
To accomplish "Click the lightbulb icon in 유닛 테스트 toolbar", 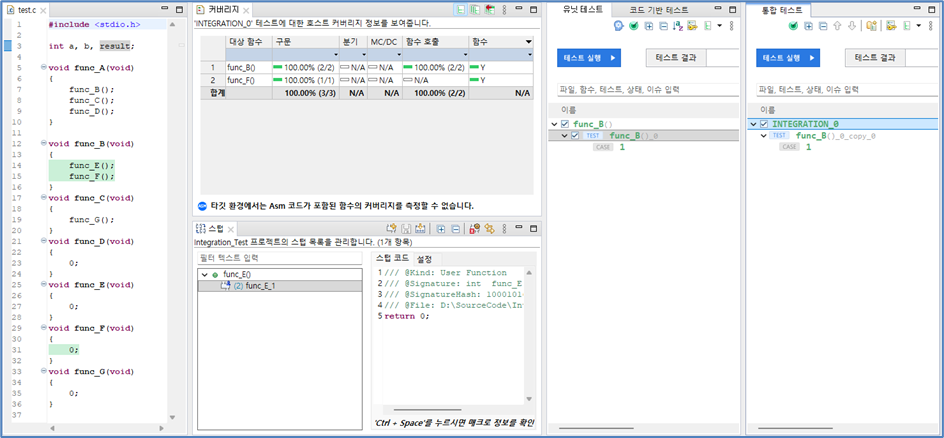I will (618, 26).
